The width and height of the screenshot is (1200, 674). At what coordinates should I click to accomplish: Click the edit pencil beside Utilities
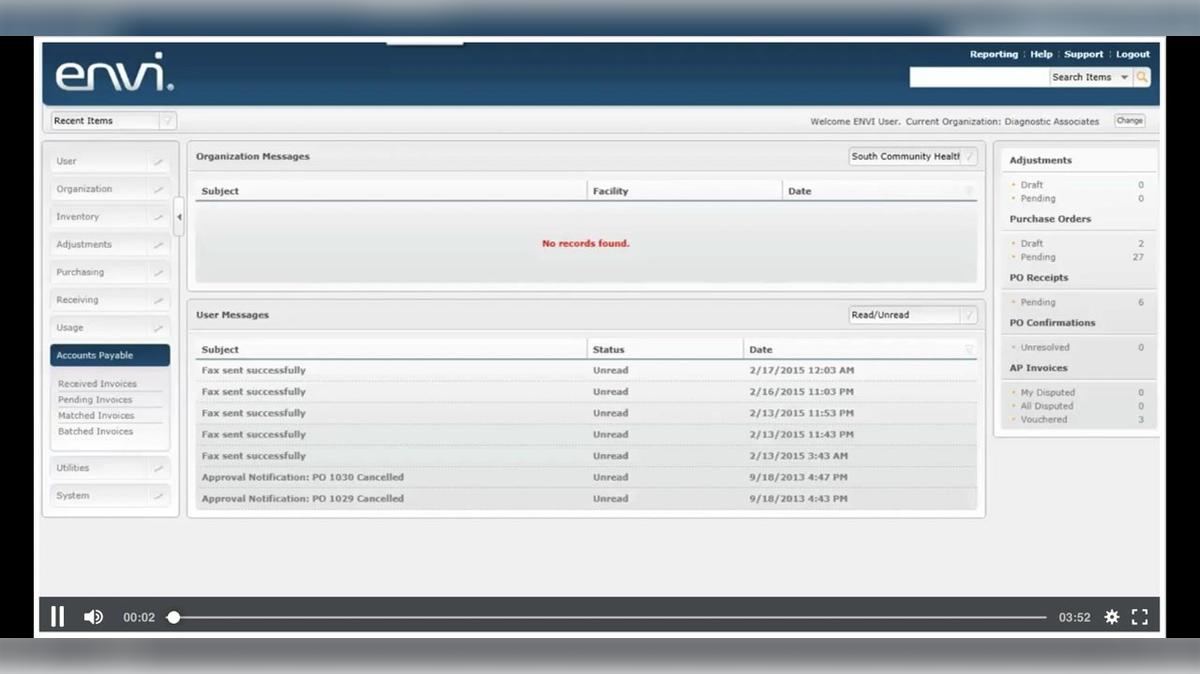pyautogui.click(x=159, y=467)
